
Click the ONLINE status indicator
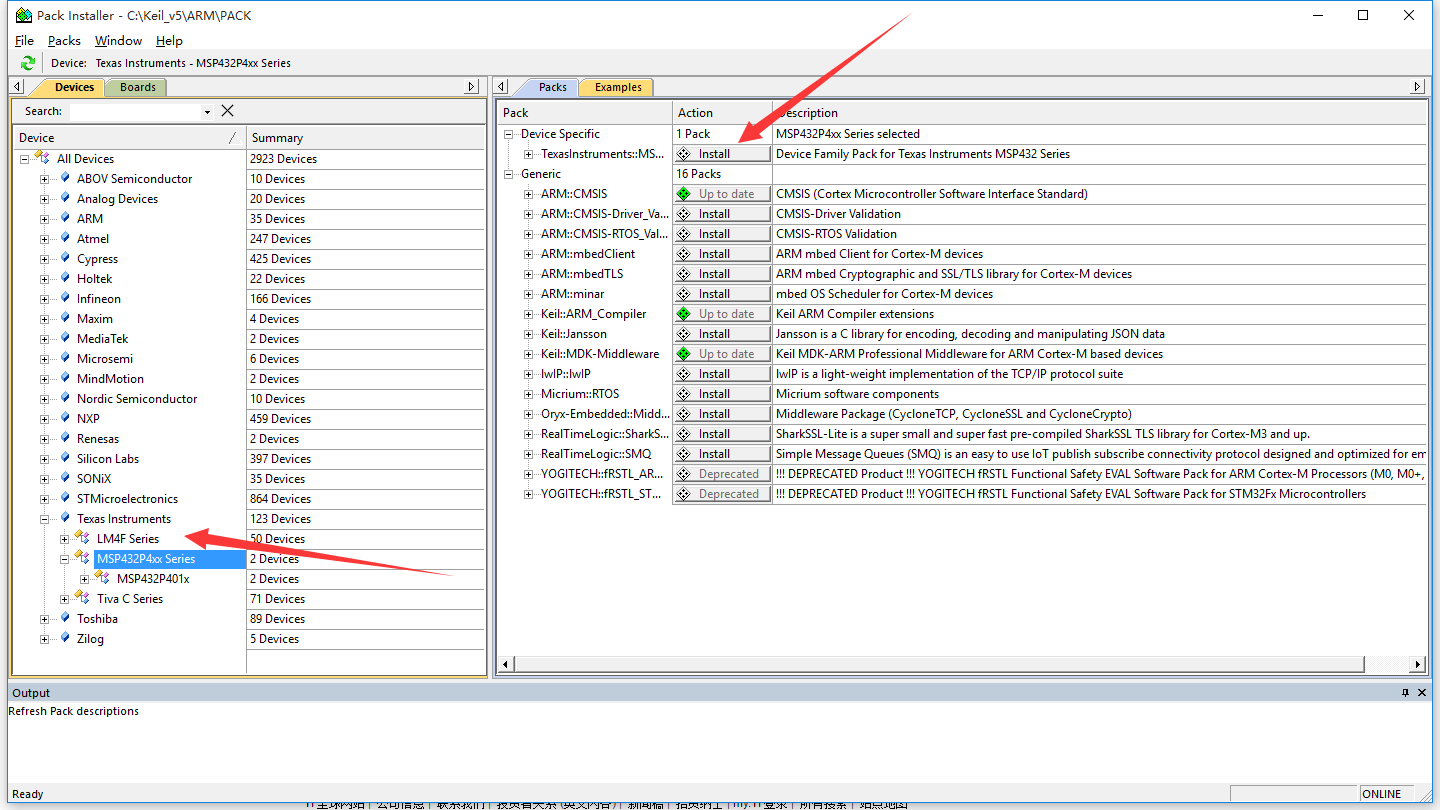coord(1381,794)
